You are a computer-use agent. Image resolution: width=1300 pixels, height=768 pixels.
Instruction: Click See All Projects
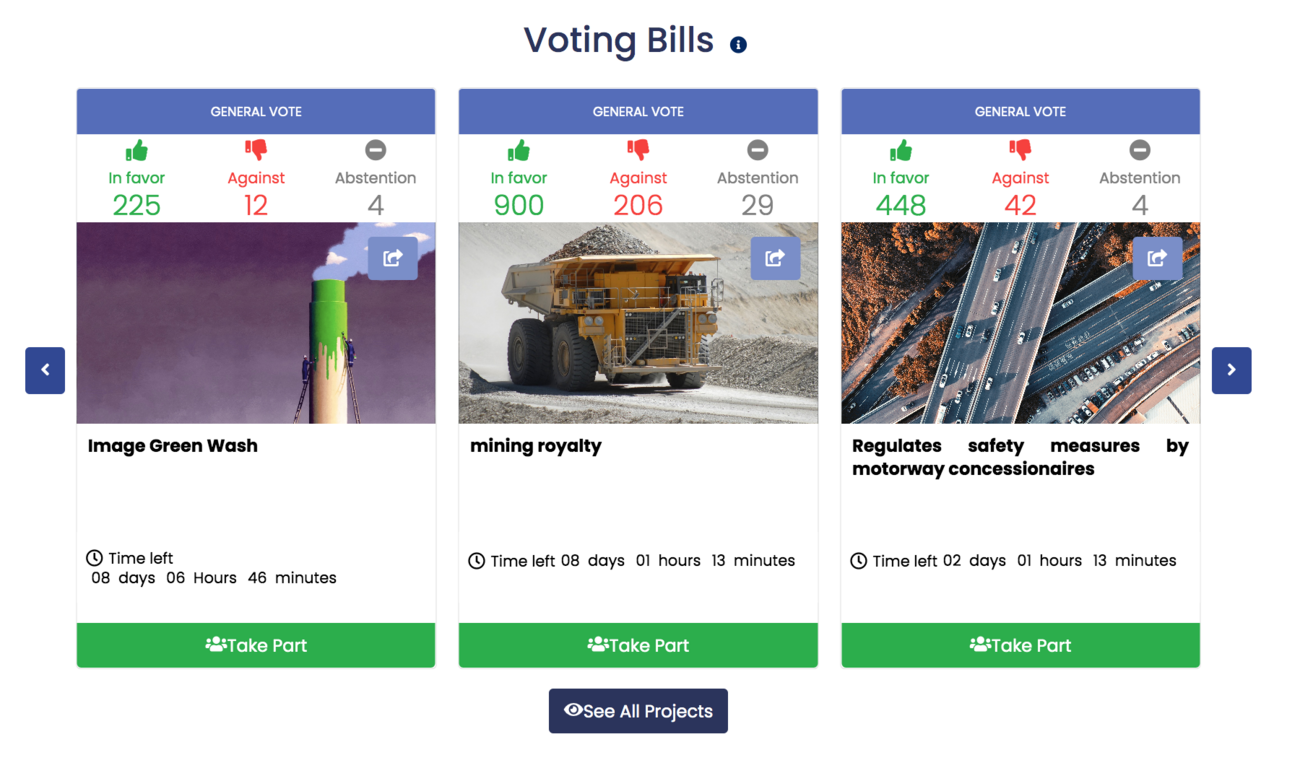pyautogui.click(x=638, y=711)
